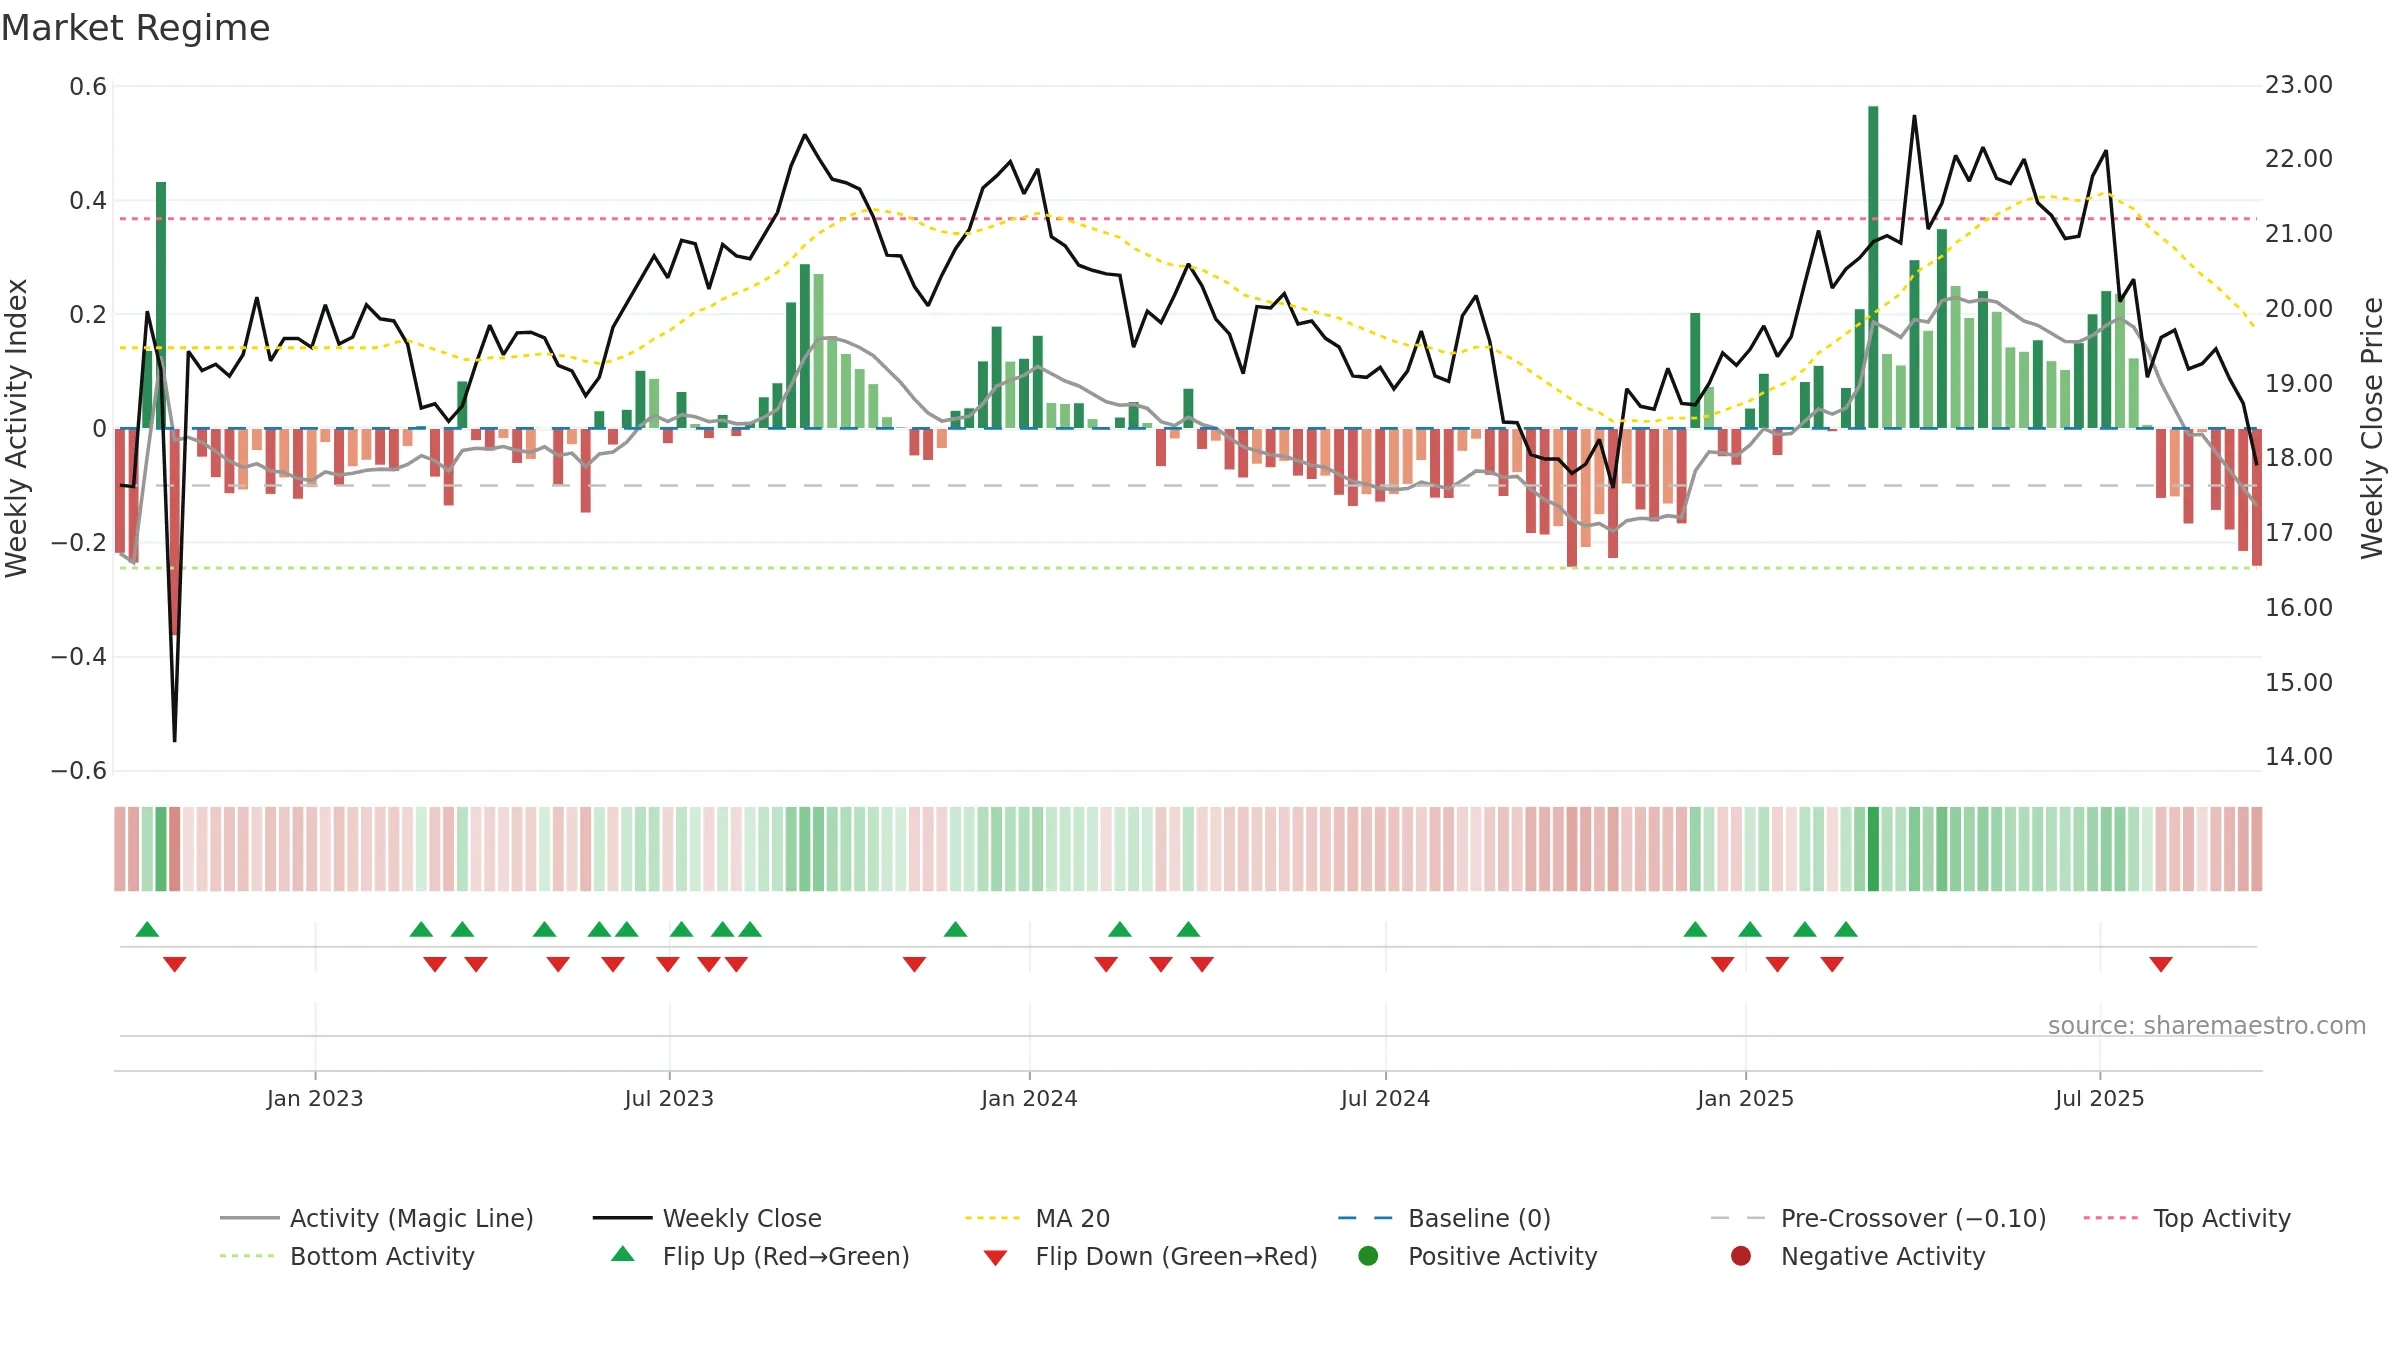This screenshot has width=2400, height=1350.
Task: Click the 0.6 activity axis label
Action: pyautogui.click(x=88, y=87)
